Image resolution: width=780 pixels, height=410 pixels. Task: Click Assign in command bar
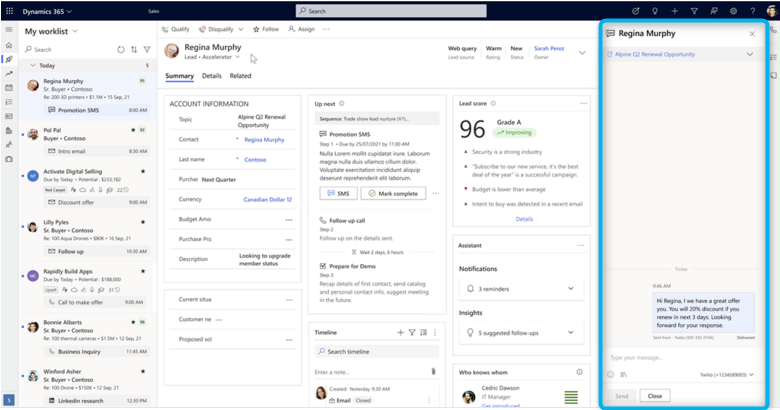[301, 29]
